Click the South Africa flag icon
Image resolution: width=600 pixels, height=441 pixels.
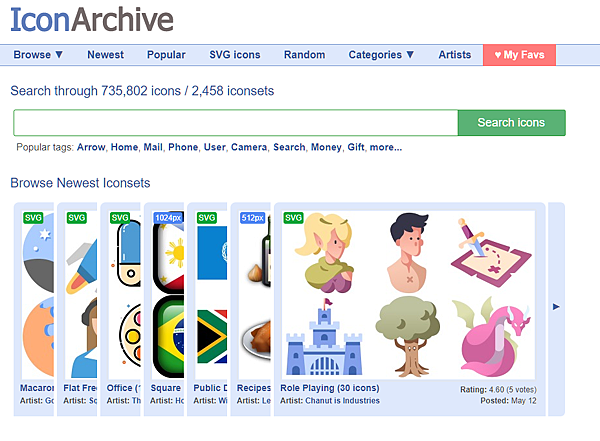[x=212, y=336]
